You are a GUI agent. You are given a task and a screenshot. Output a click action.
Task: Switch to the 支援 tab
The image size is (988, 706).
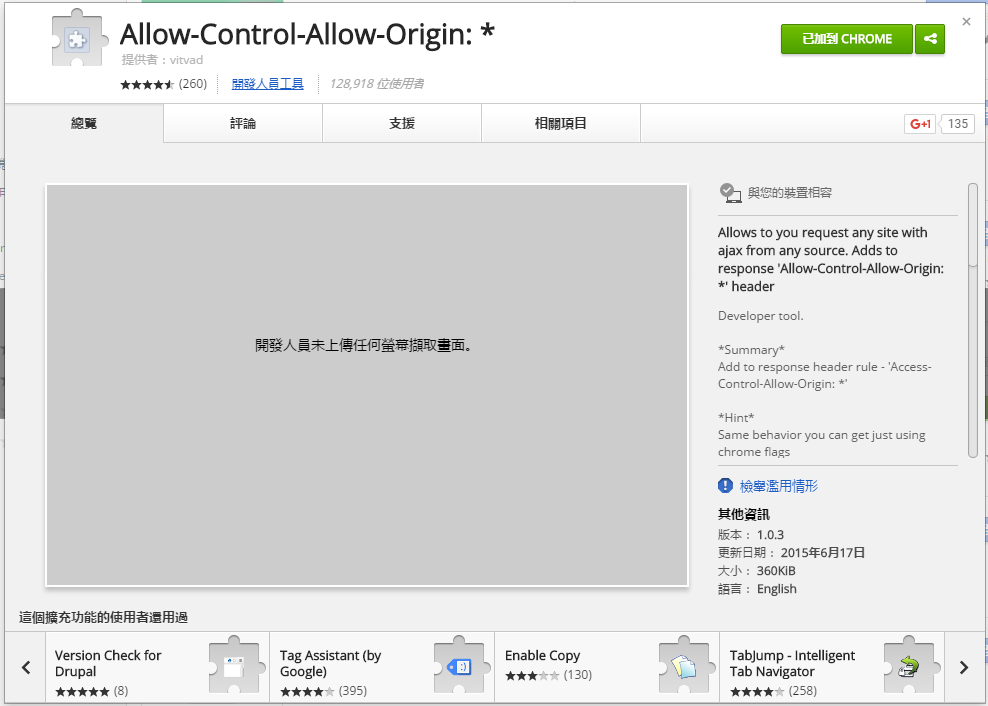(x=402, y=124)
